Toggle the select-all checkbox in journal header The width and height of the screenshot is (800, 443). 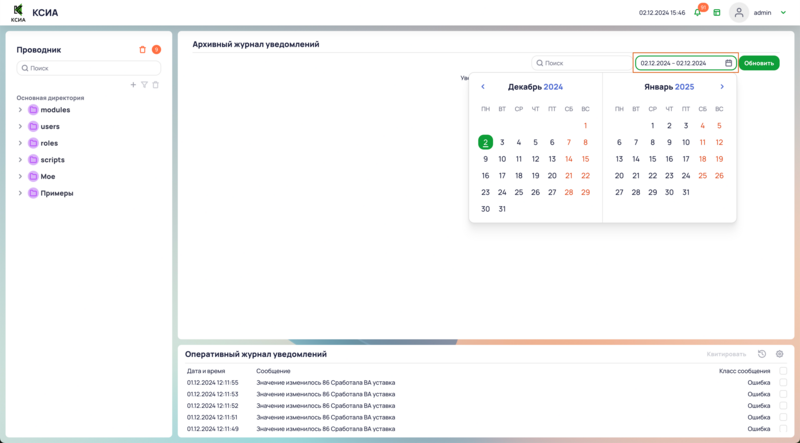click(783, 371)
